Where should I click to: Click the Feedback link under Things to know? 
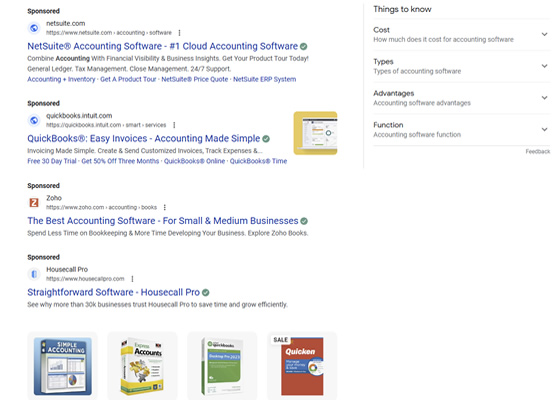click(538, 151)
